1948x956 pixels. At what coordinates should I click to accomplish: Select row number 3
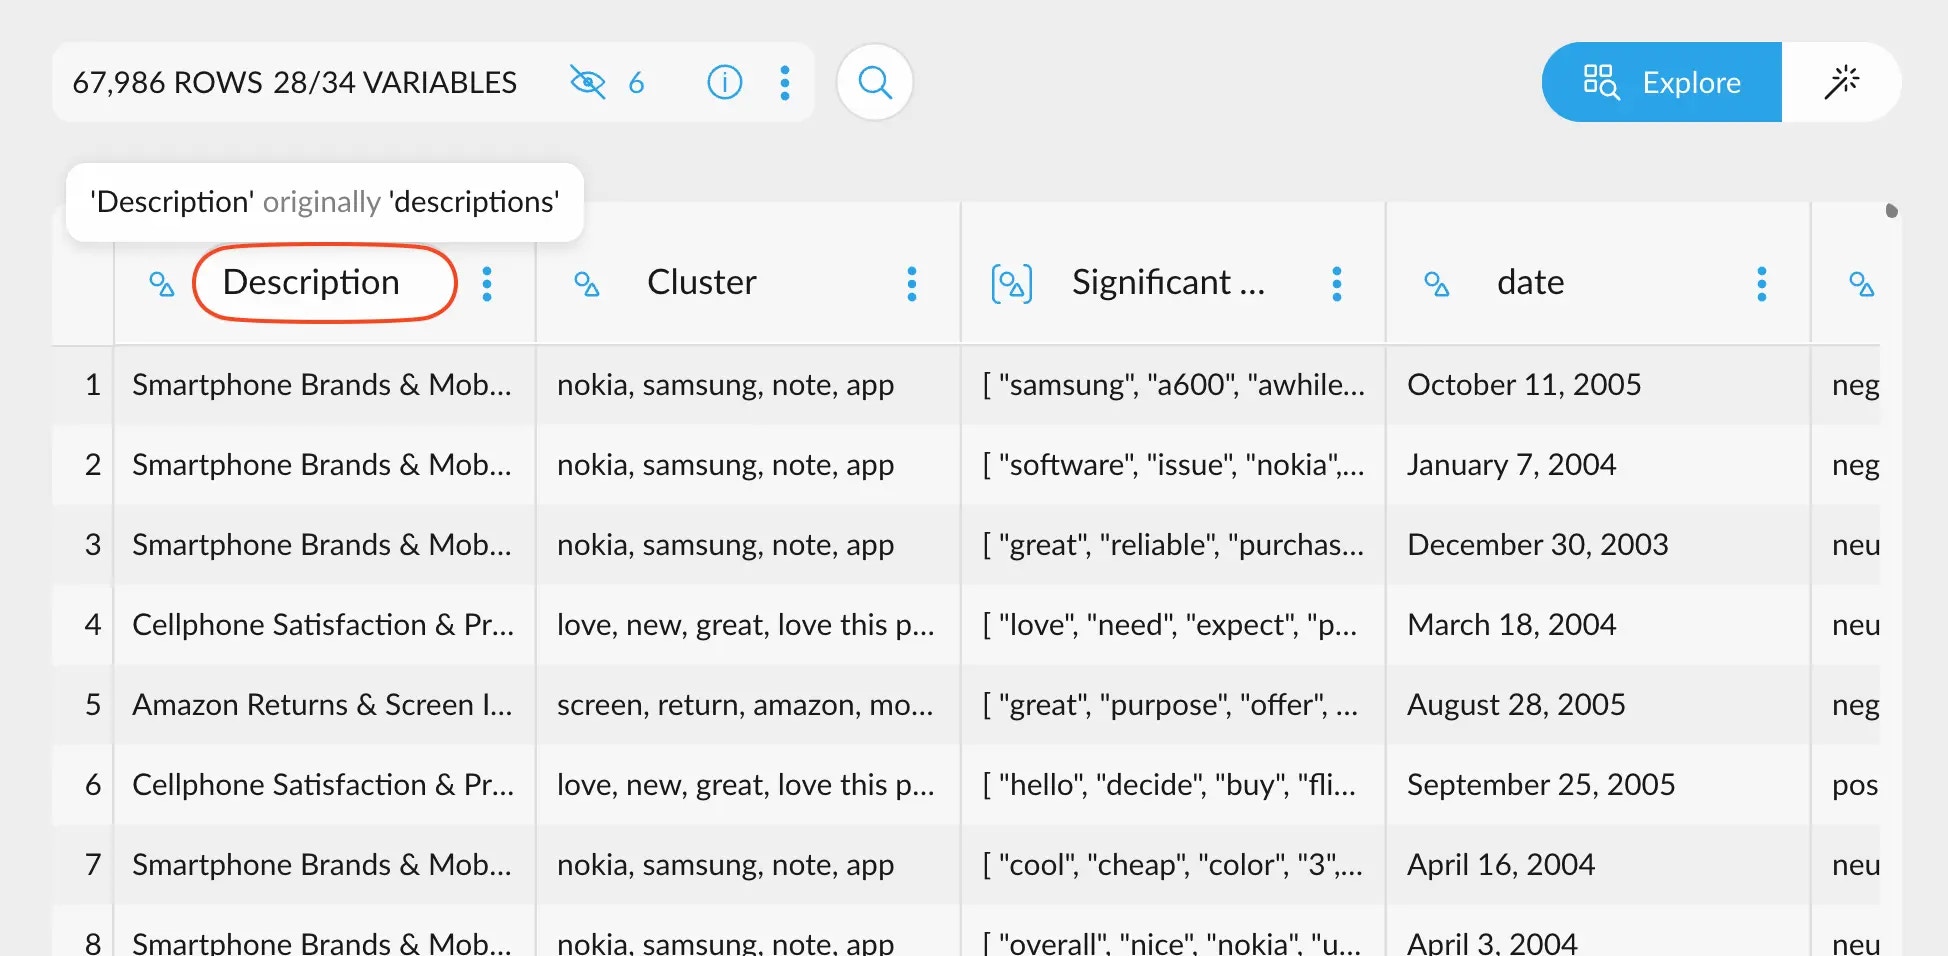tap(93, 544)
